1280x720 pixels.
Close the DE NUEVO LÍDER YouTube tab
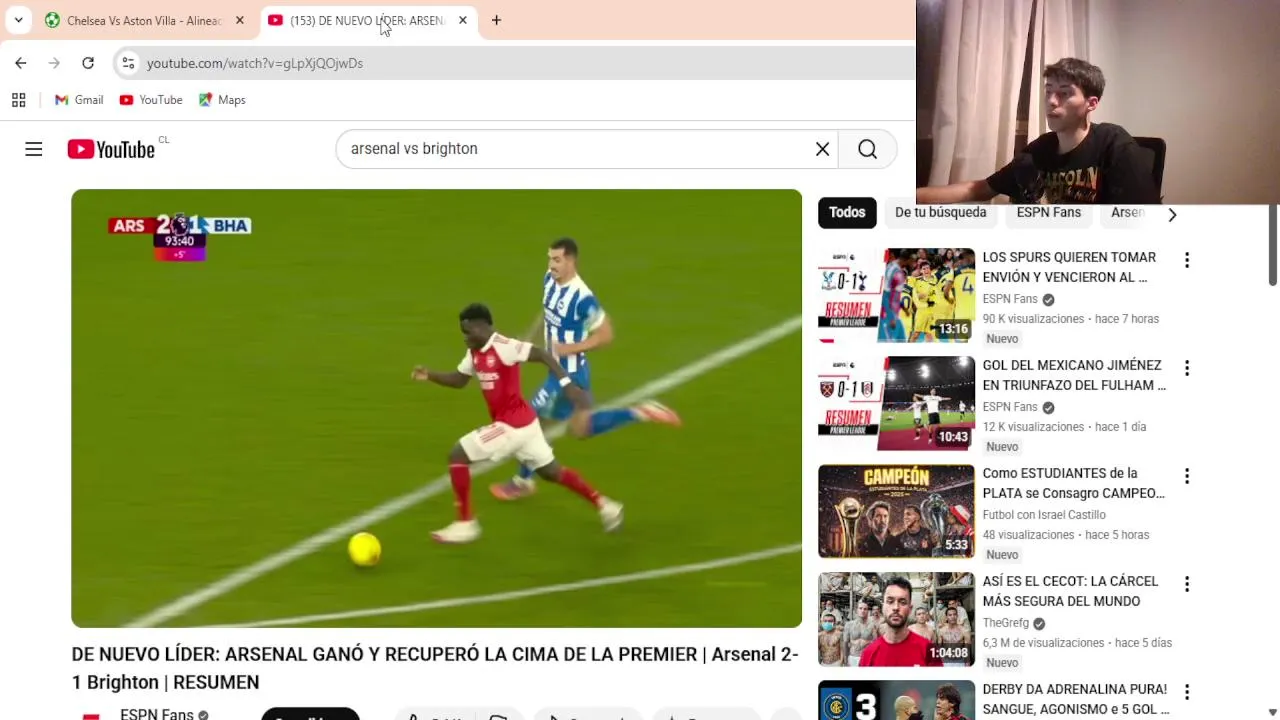click(462, 20)
